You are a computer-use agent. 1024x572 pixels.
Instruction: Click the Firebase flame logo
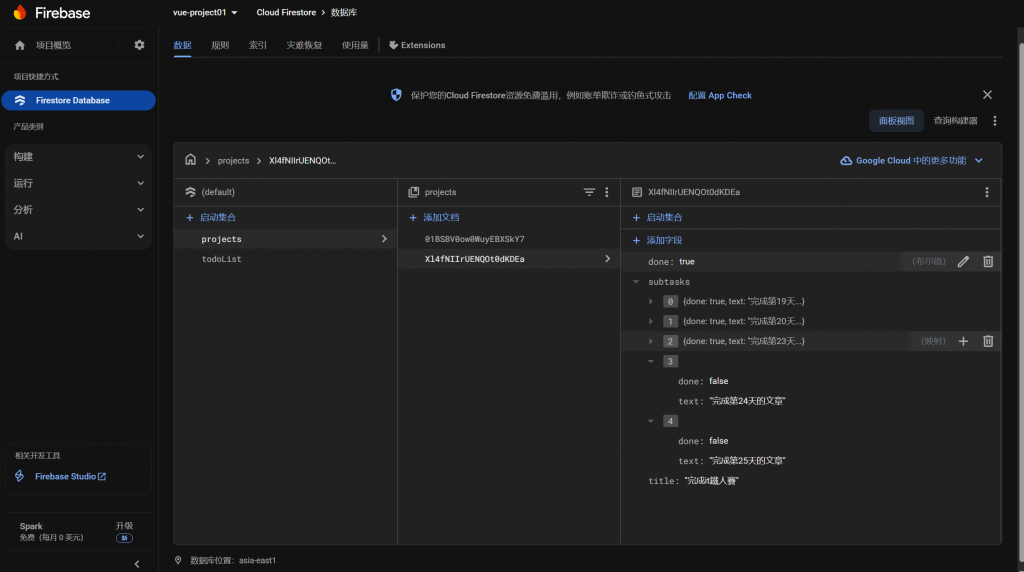click(20, 12)
